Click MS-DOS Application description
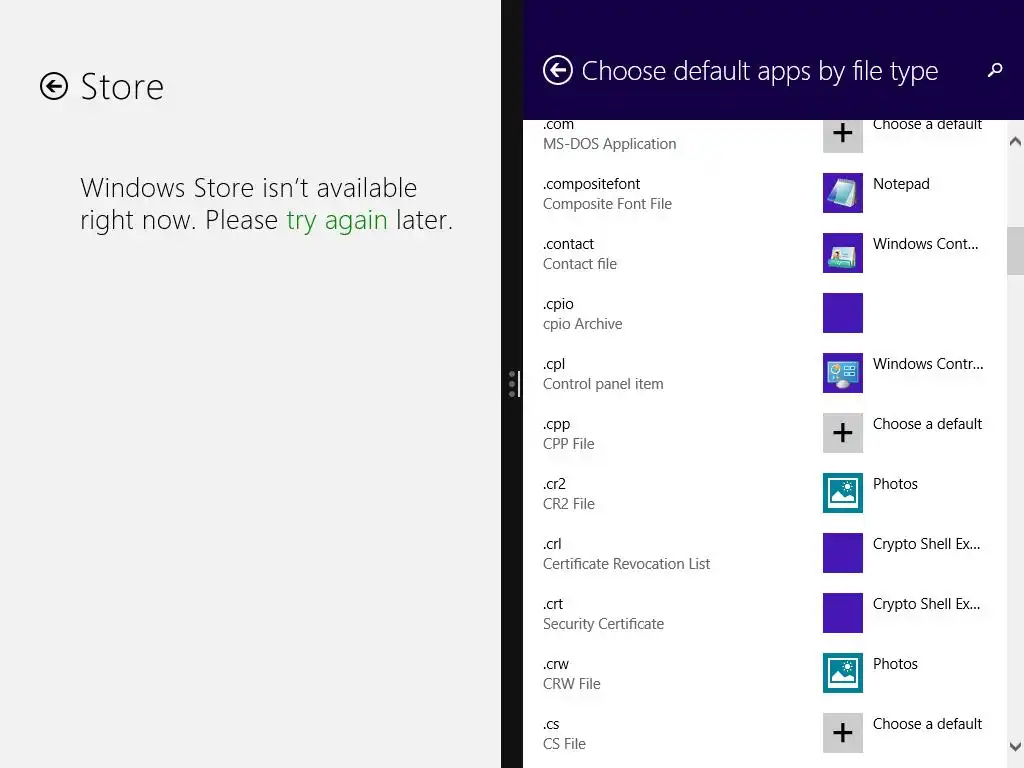 pos(609,144)
